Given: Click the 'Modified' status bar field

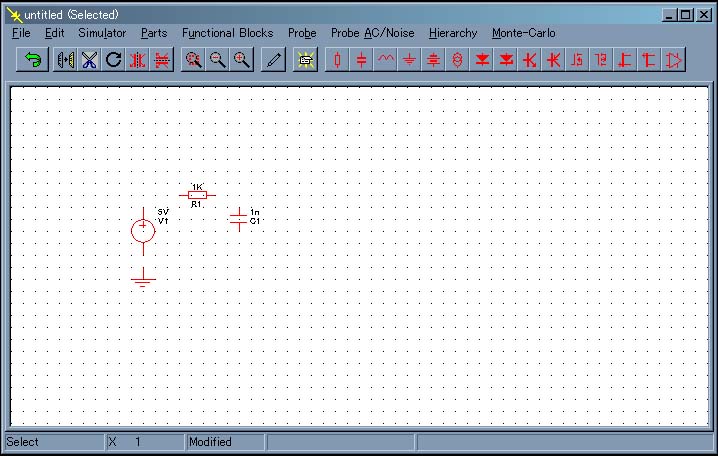Looking at the screenshot, I should [226, 442].
